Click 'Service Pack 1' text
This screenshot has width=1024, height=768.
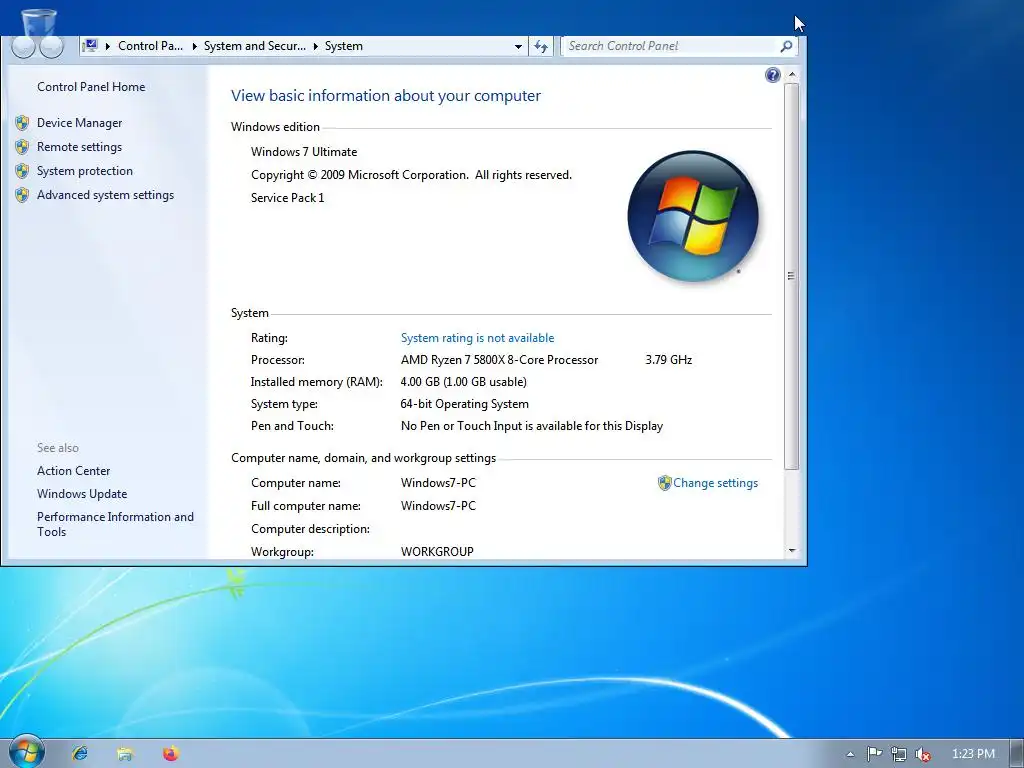[x=287, y=198]
